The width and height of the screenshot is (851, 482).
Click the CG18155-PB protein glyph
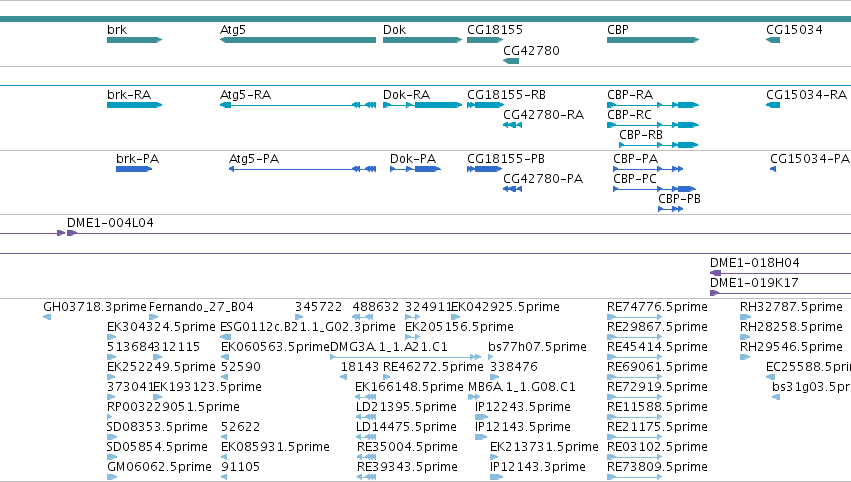485,169
